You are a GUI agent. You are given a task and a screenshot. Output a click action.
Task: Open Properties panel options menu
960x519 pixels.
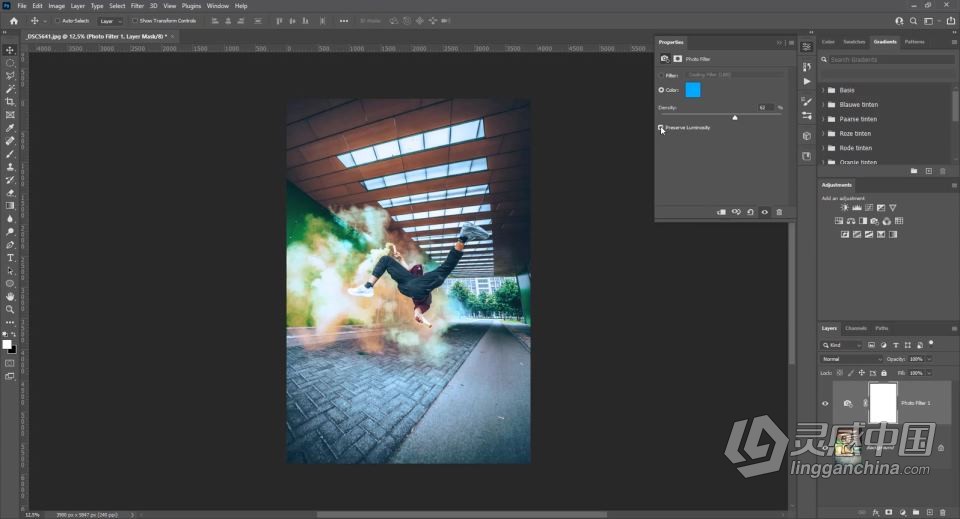[x=791, y=43]
